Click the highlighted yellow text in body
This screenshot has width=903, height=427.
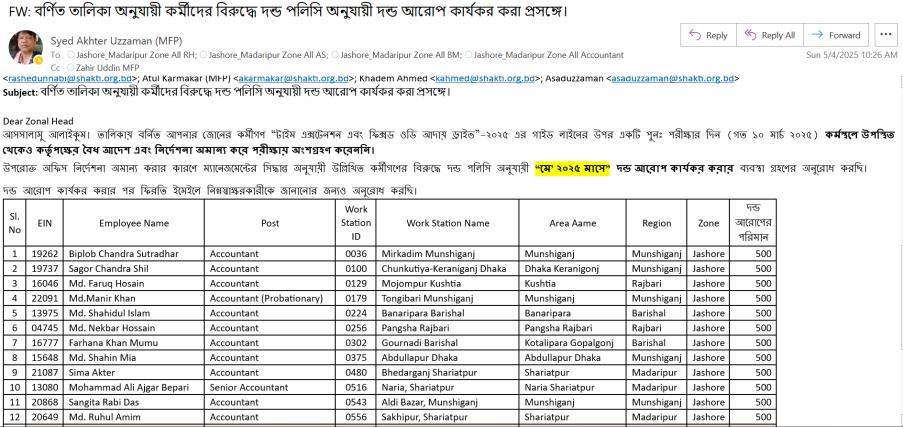point(572,169)
